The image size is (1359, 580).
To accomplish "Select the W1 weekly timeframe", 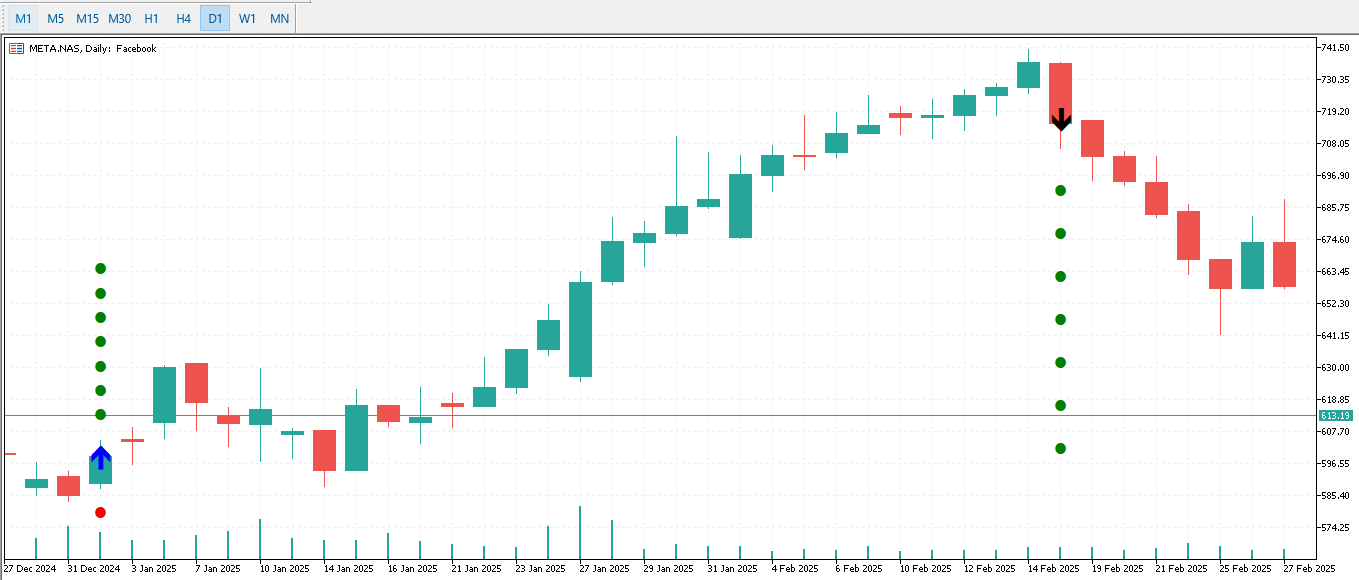I will pos(247,18).
